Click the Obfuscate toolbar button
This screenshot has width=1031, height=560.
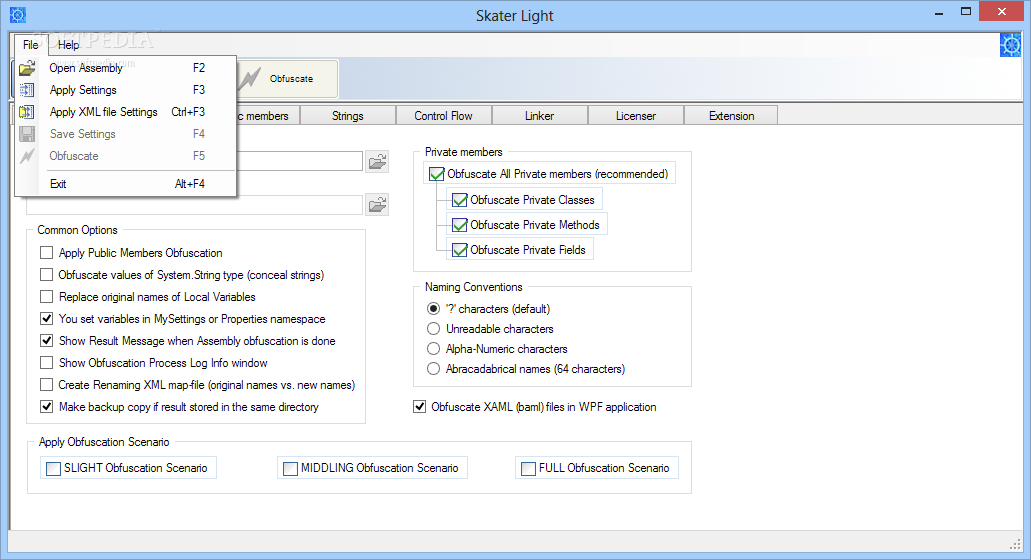287,79
